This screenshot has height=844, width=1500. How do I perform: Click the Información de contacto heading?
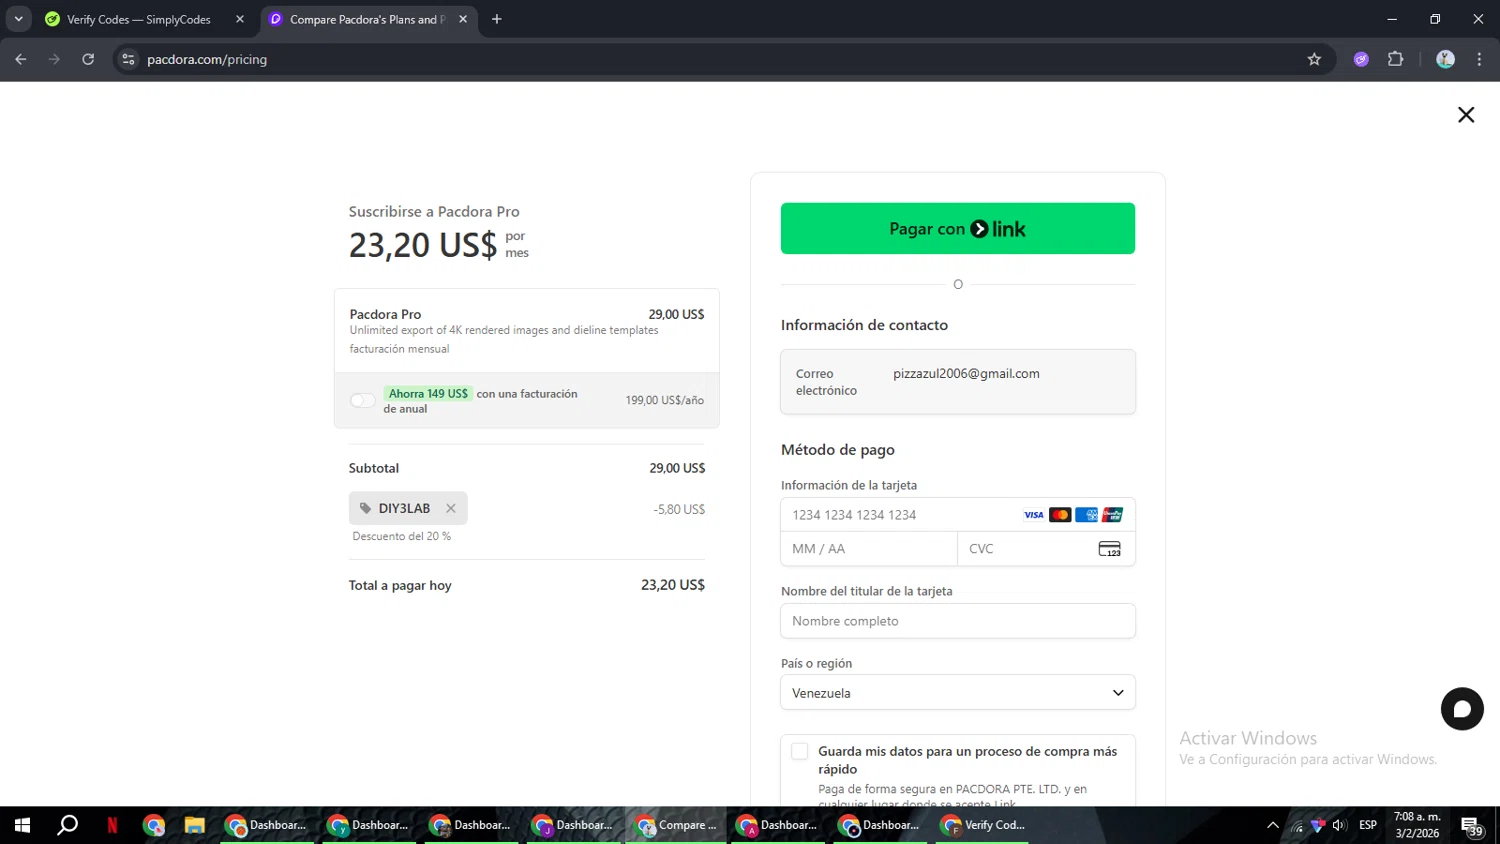(864, 325)
